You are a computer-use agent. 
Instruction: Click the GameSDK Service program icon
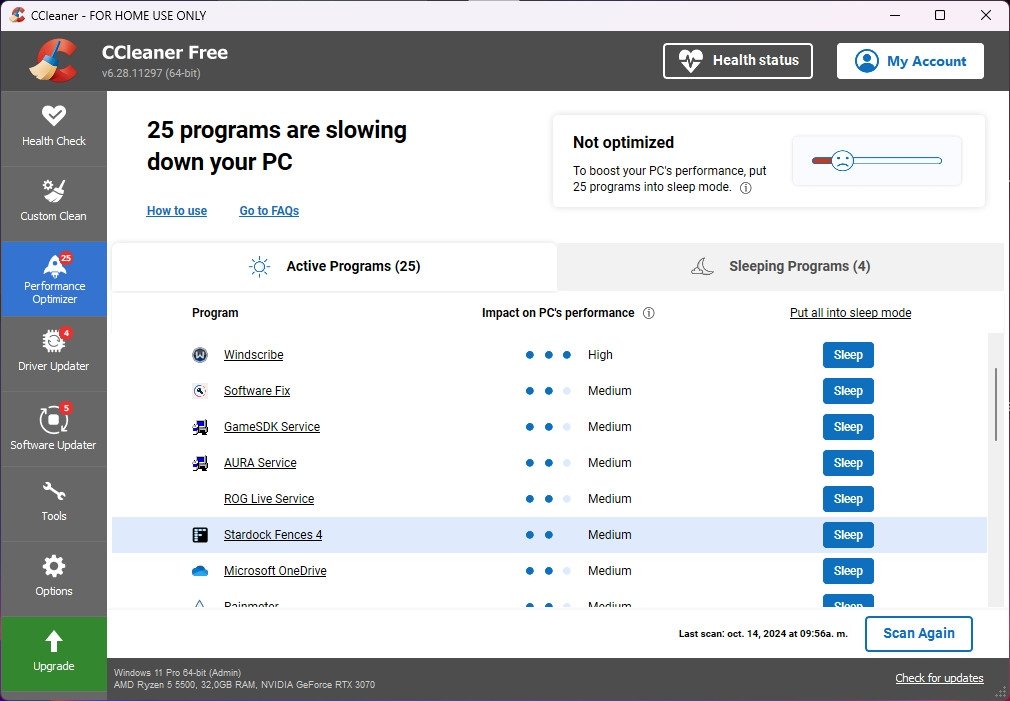200,427
